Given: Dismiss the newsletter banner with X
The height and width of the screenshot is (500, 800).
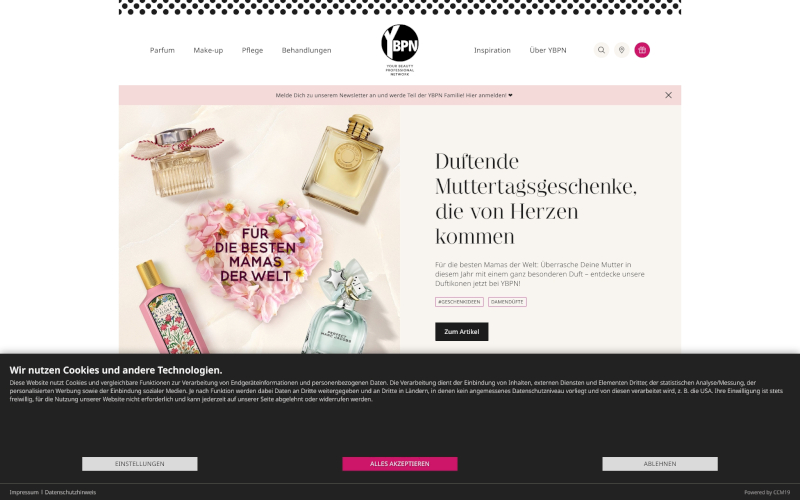Looking at the screenshot, I should coord(668,95).
